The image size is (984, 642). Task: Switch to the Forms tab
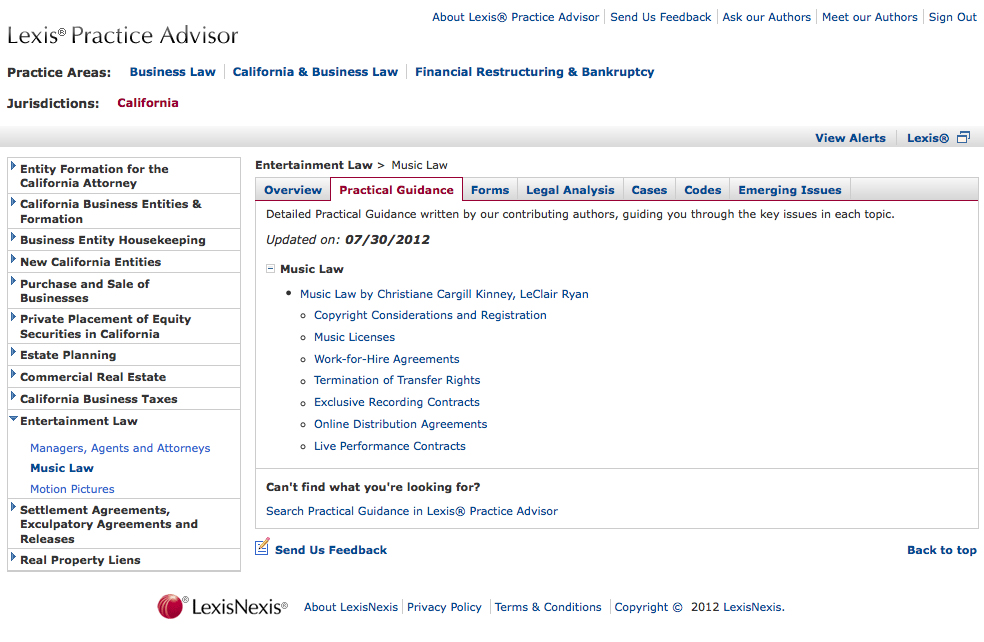click(x=489, y=189)
